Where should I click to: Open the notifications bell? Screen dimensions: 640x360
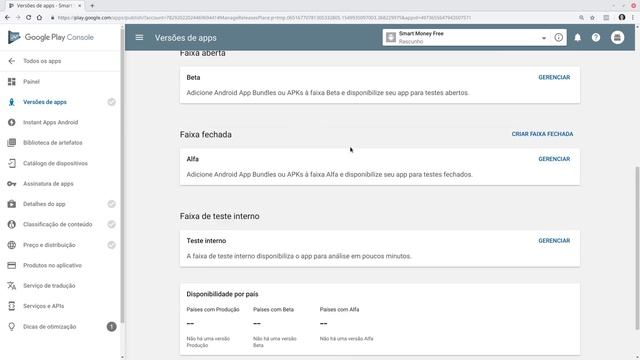click(578, 38)
